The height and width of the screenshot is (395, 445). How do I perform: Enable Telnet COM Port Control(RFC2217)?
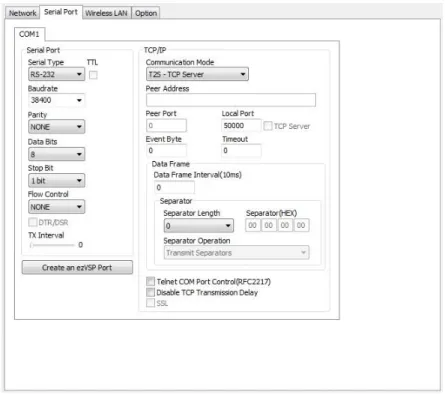click(150, 282)
